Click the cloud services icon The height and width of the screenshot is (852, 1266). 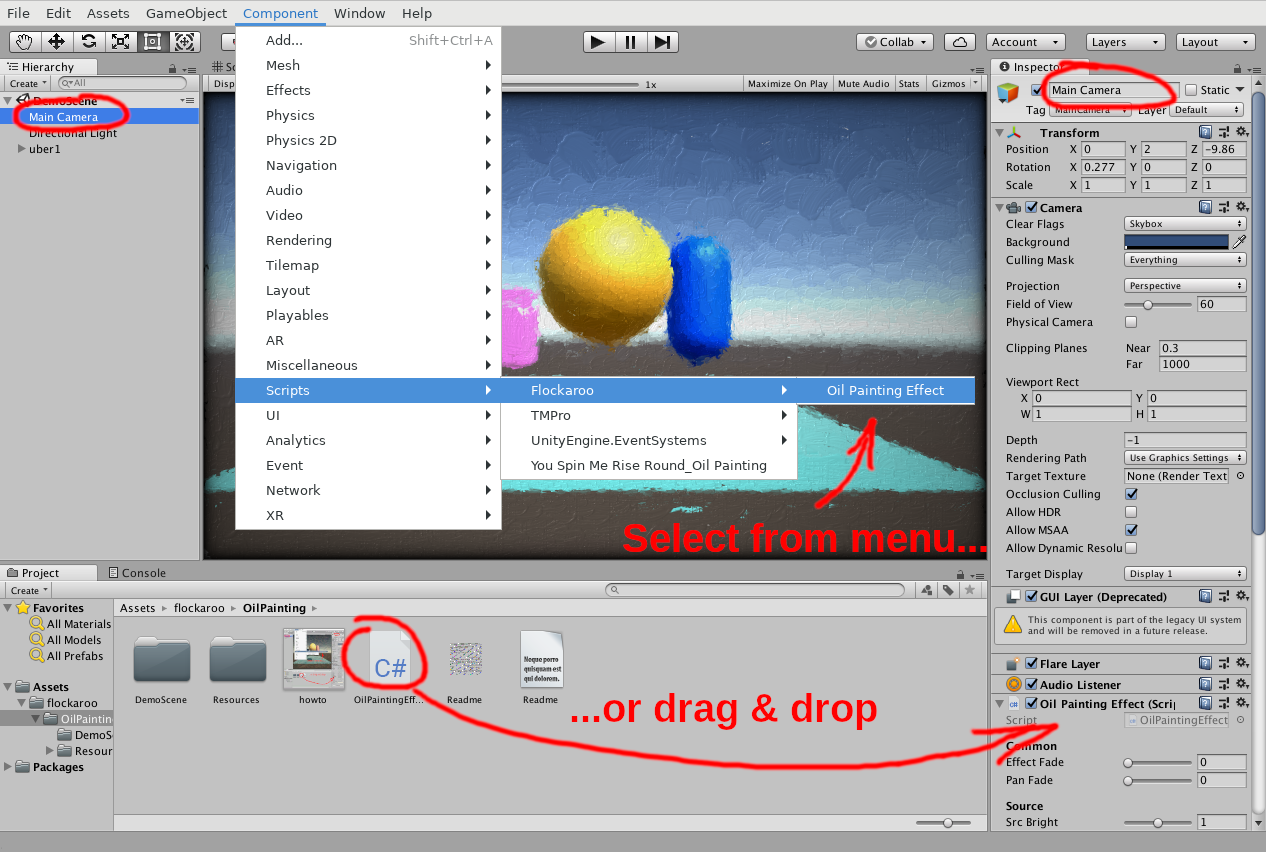point(960,42)
